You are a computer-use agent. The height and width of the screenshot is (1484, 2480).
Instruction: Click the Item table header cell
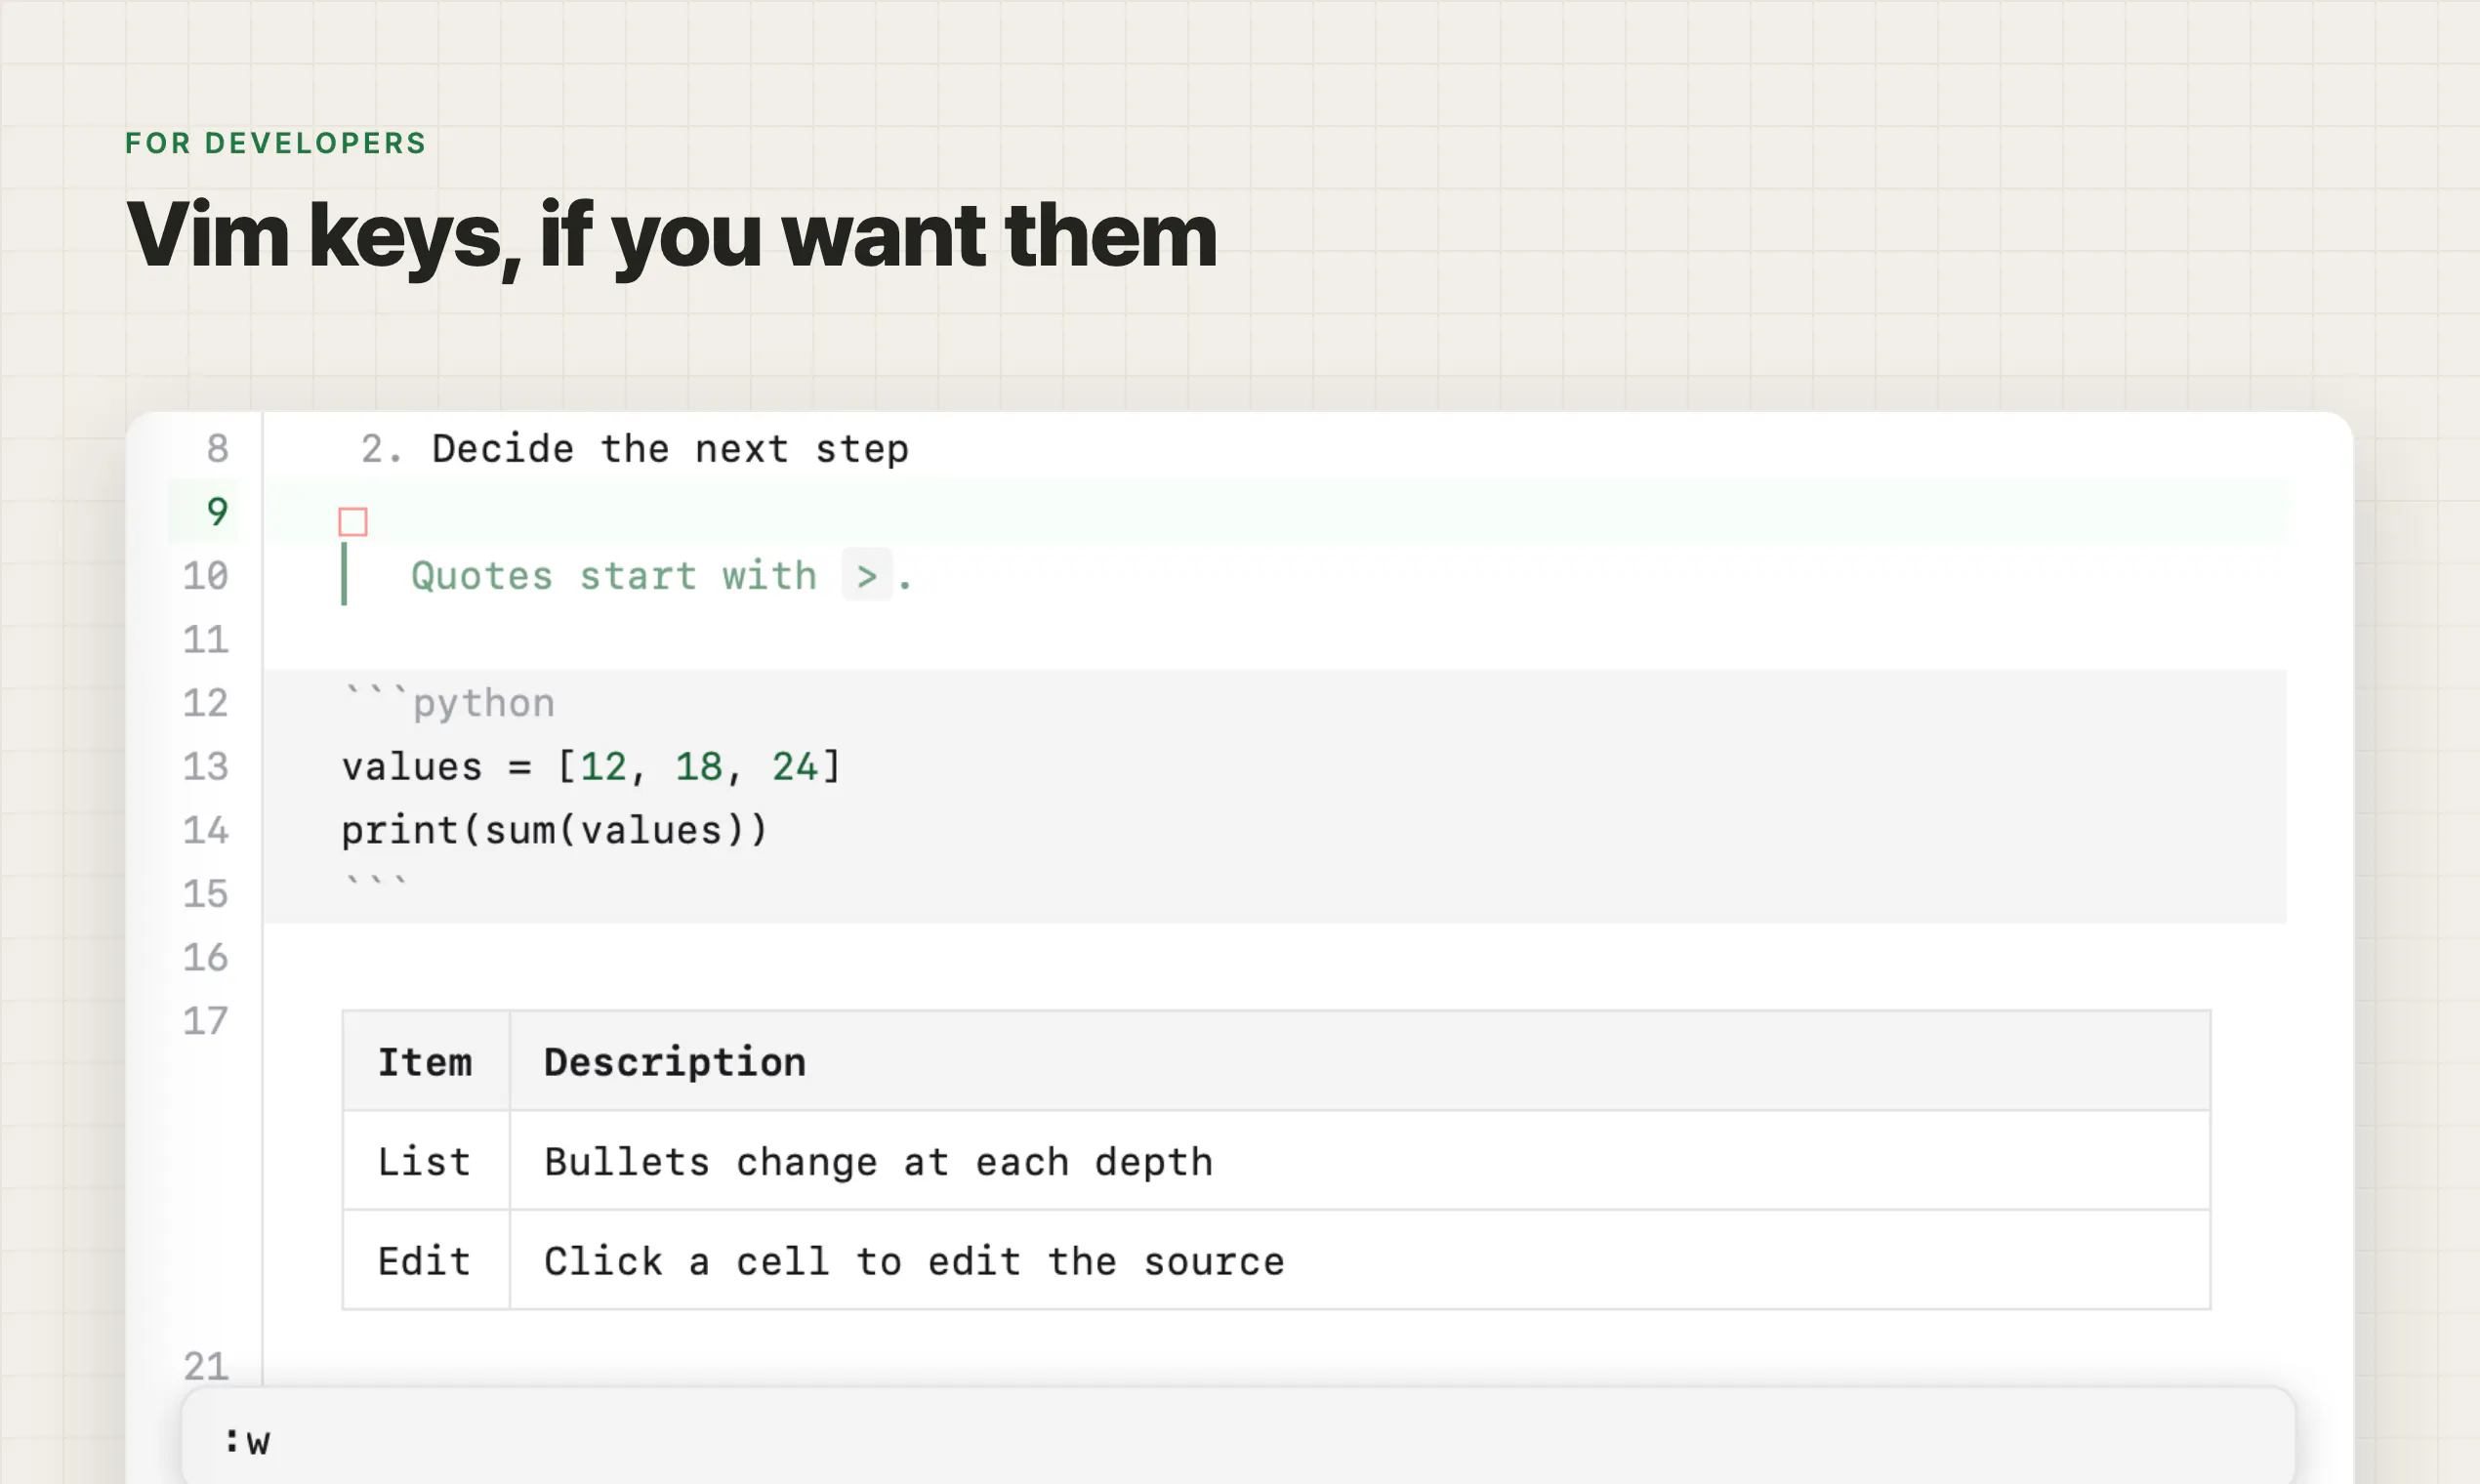pos(426,1061)
